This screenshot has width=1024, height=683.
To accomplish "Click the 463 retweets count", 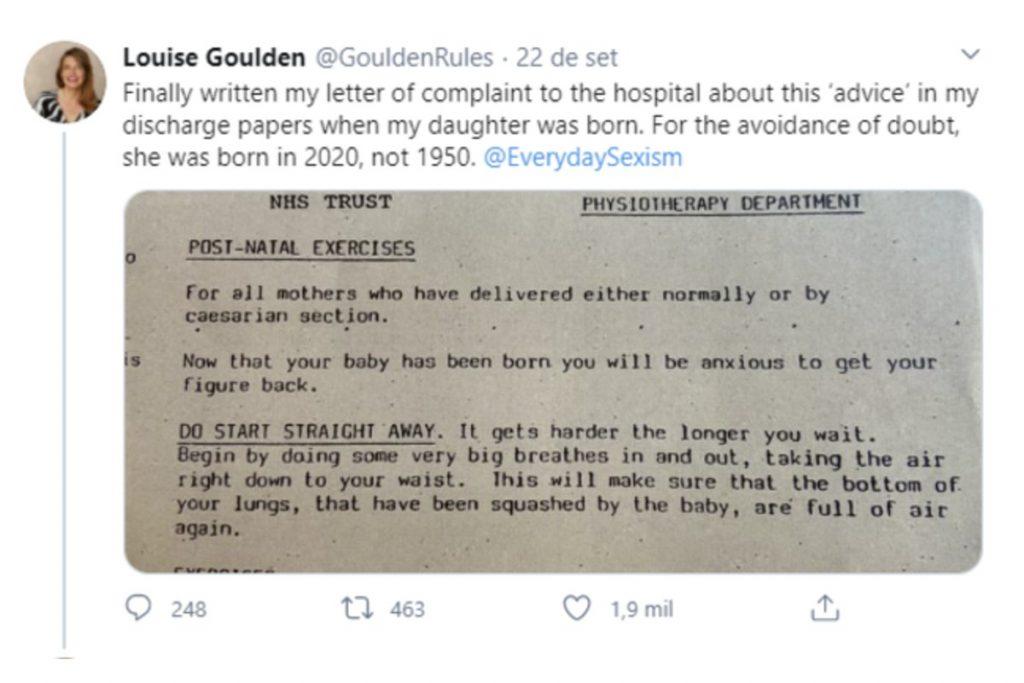I will [407, 609].
